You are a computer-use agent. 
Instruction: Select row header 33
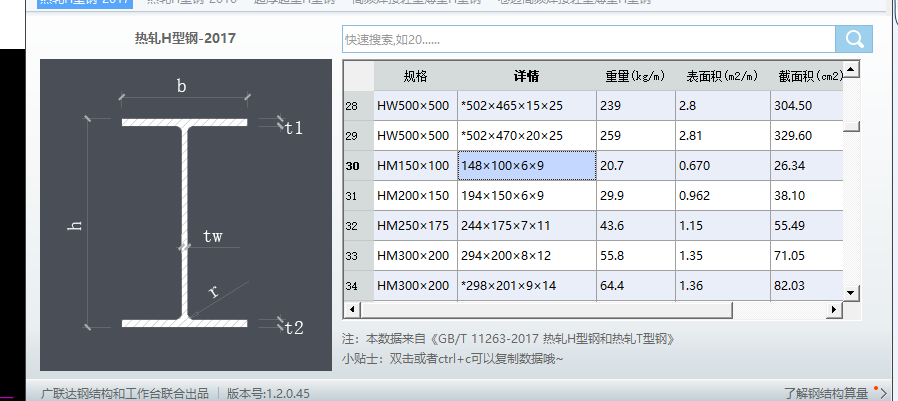pyautogui.click(x=359, y=255)
